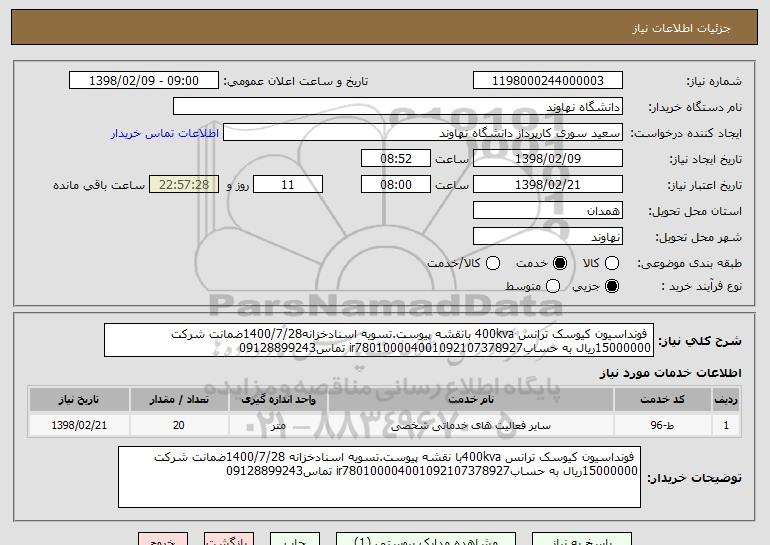Select the خدمت radio button

click(x=560, y=263)
